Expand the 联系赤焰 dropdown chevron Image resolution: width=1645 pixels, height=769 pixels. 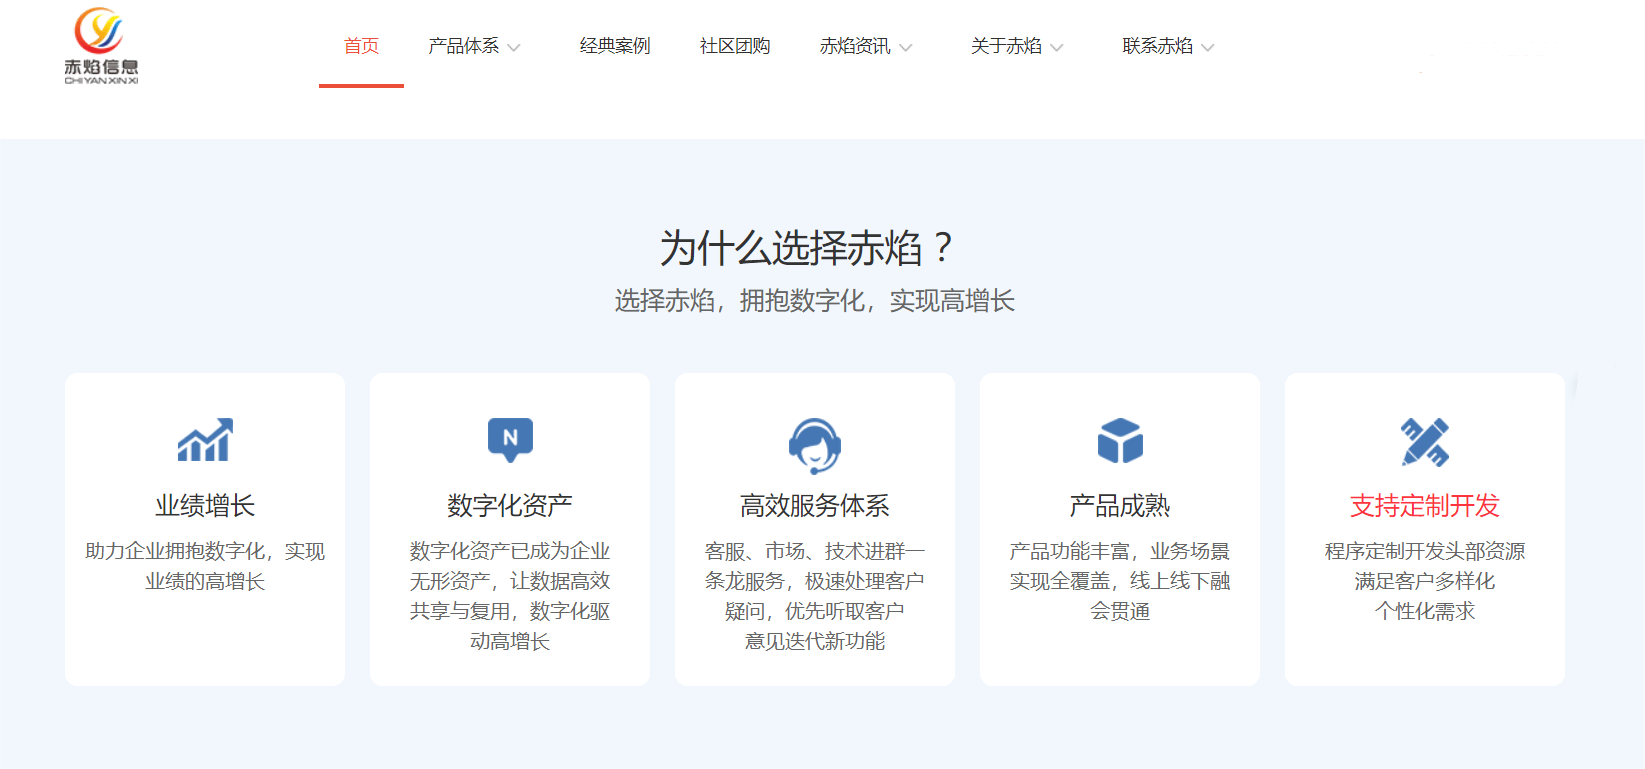1208,47
